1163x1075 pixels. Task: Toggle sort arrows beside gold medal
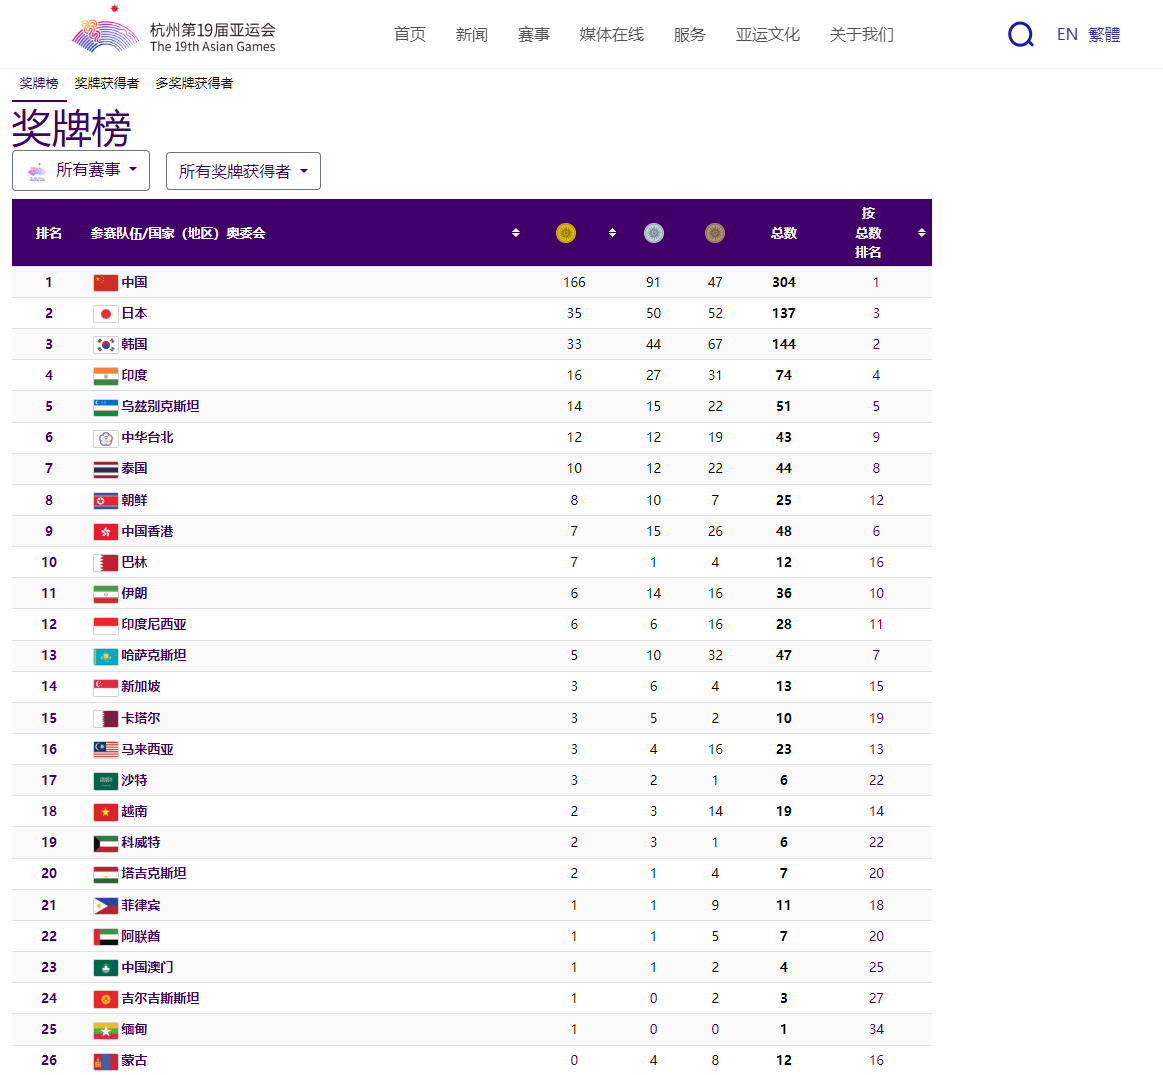click(612, 233)
